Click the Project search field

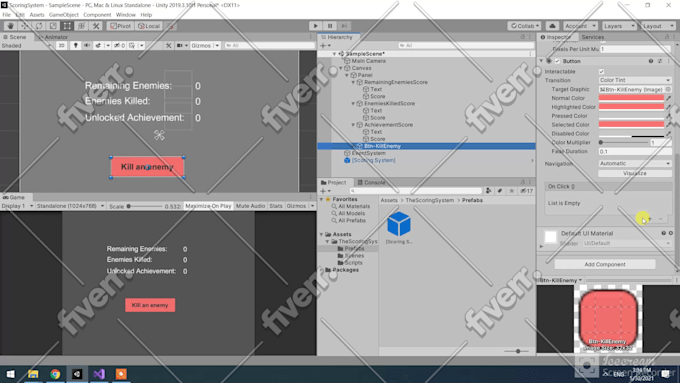pyautogui.click(x=416, y=191)
